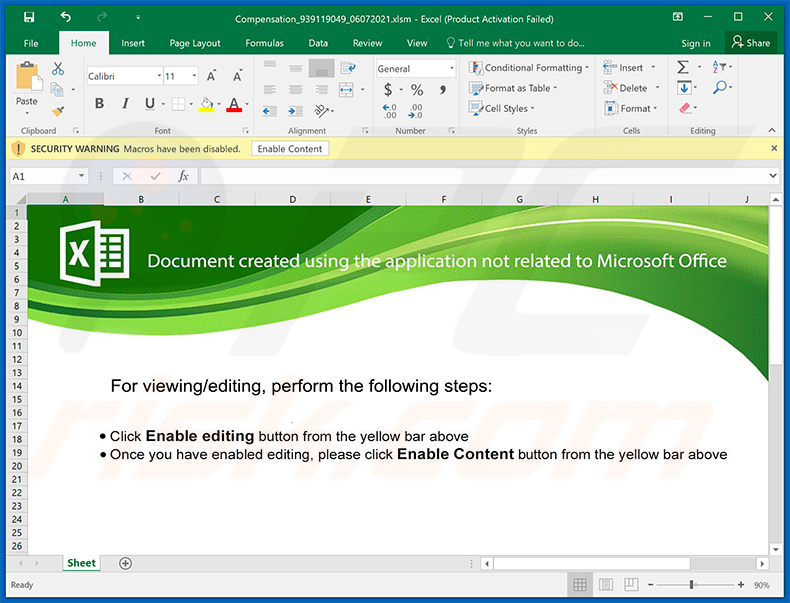Click the Tell me what you want field
Viewport: 790px width, 603px height.
tap(516, 43)
